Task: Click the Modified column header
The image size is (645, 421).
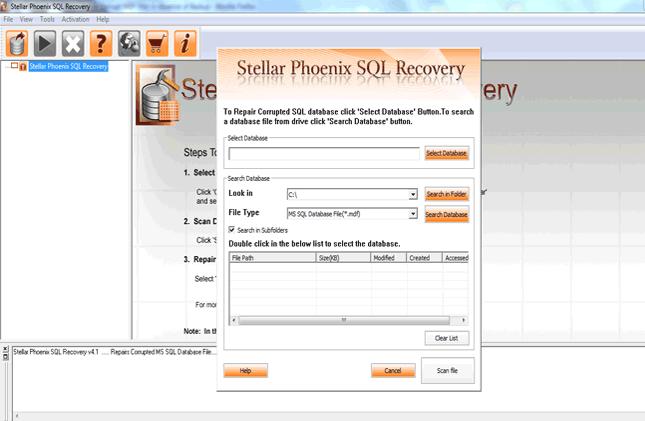Action: tap(388, 258)
